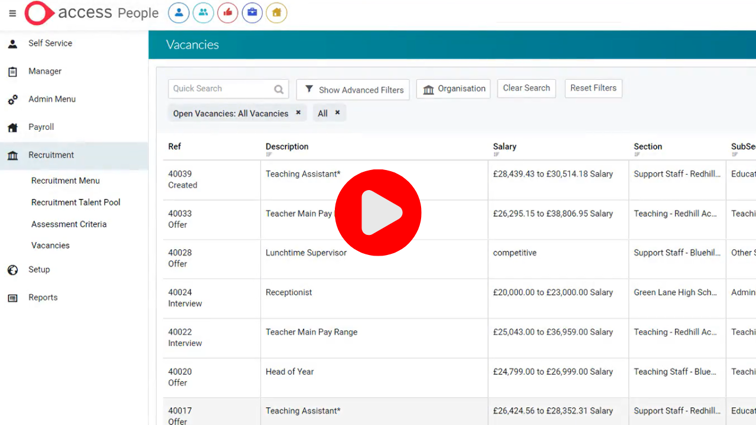
Task: Open Assessment Criteria submenu
Action: tap(69, 224)
